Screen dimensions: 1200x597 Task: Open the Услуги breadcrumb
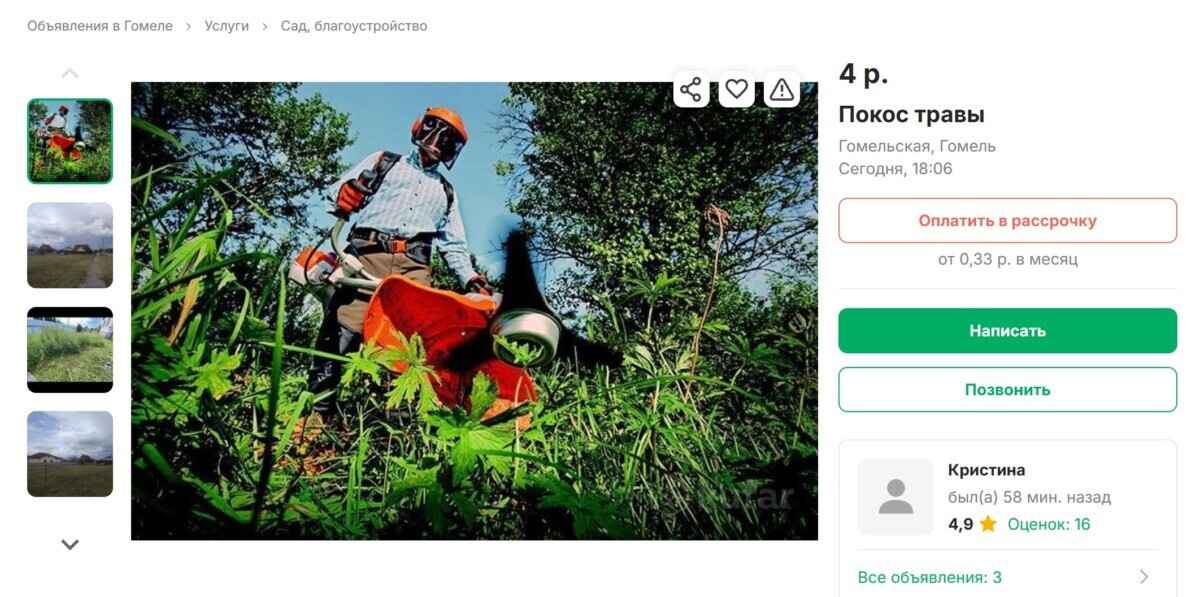(x=227, y=26)
